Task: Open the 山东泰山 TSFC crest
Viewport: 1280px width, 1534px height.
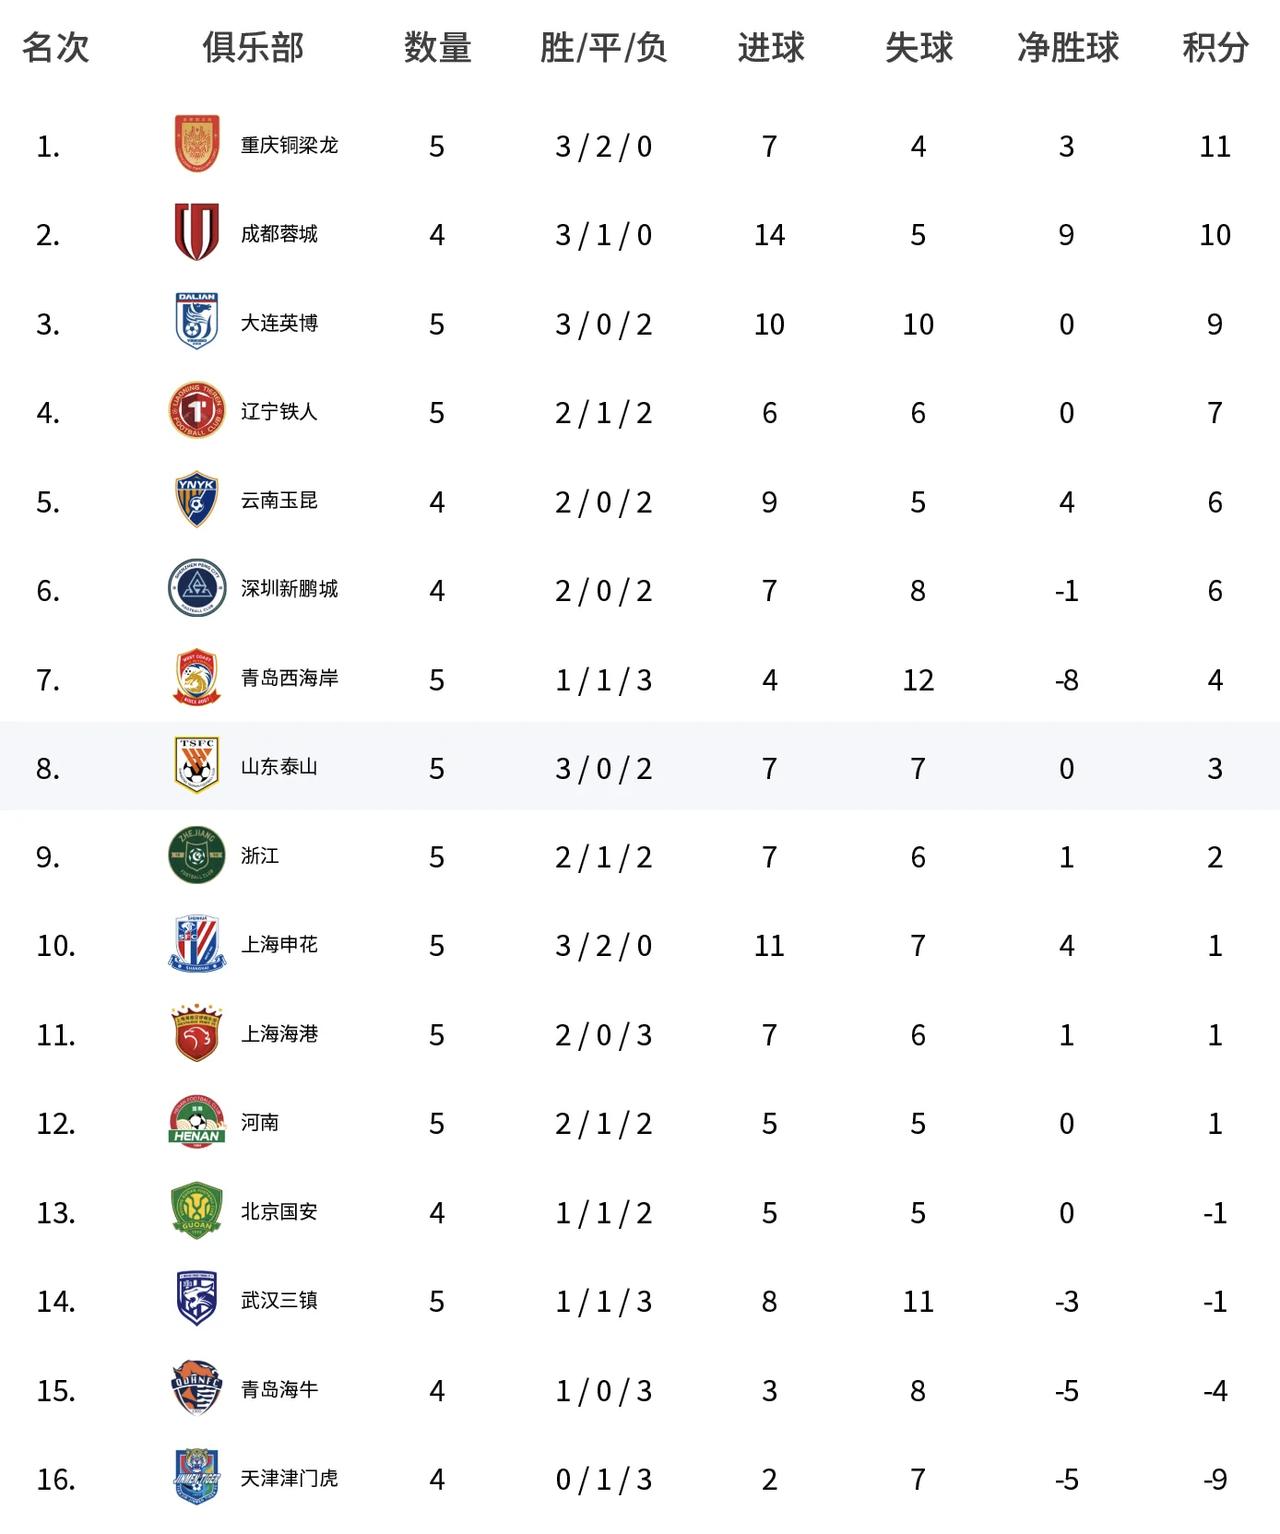Action: 197,767
